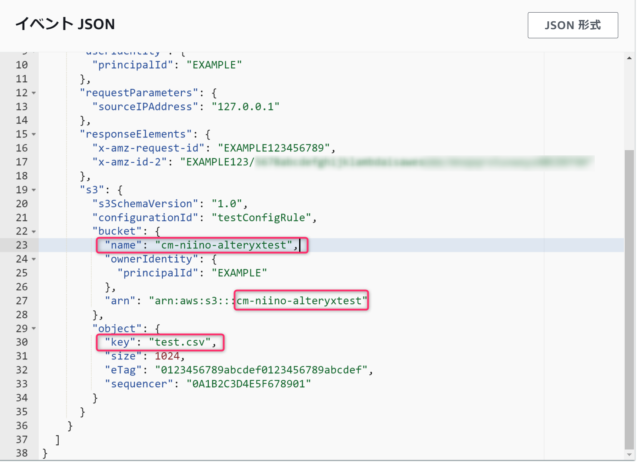Click the scrollbar up arrow

(629, 58)
